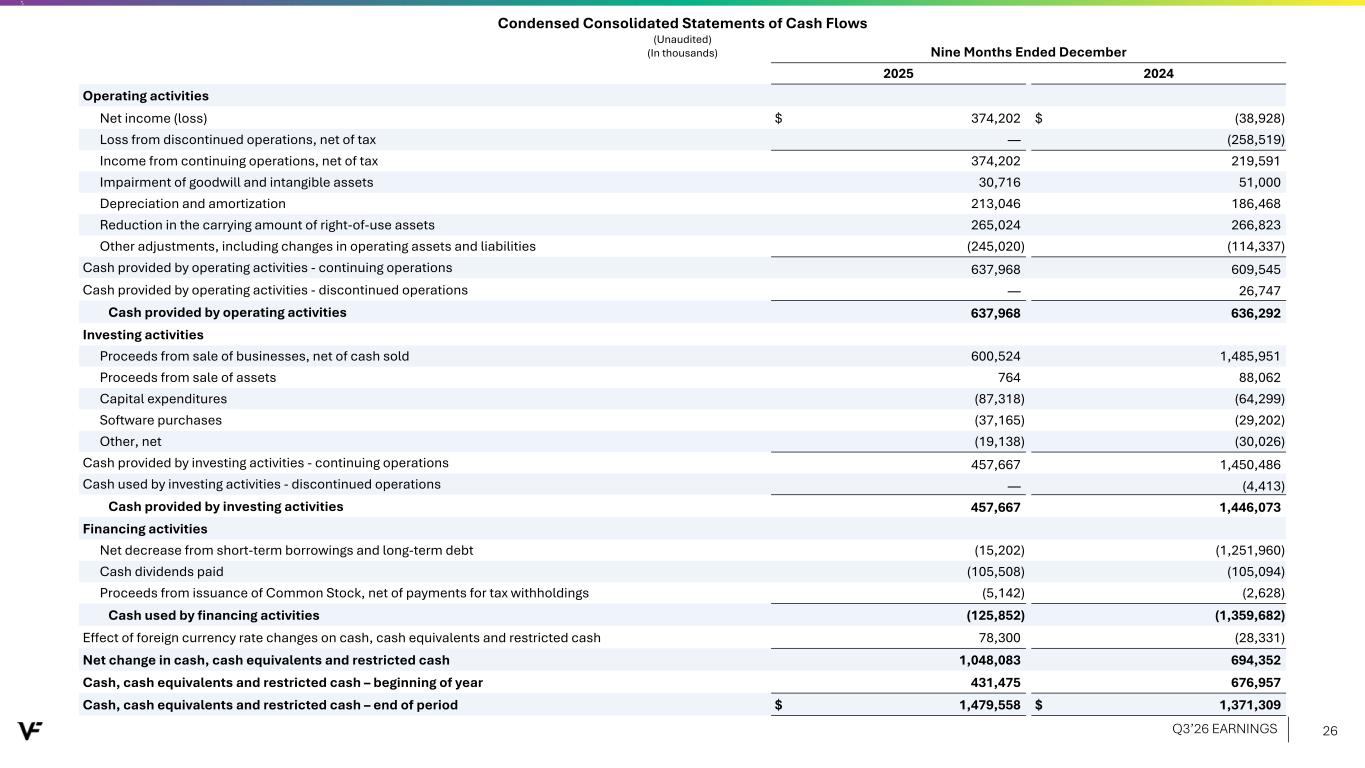Click the Condensed Consolidated Statements of Cash Flows title

pos(682,23)
